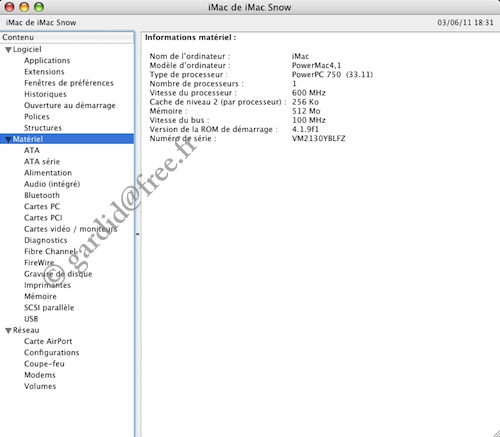Open the Alimentation entry
Image resolution: width=500 pixels, height=437 pixels.
pos(48,173)
